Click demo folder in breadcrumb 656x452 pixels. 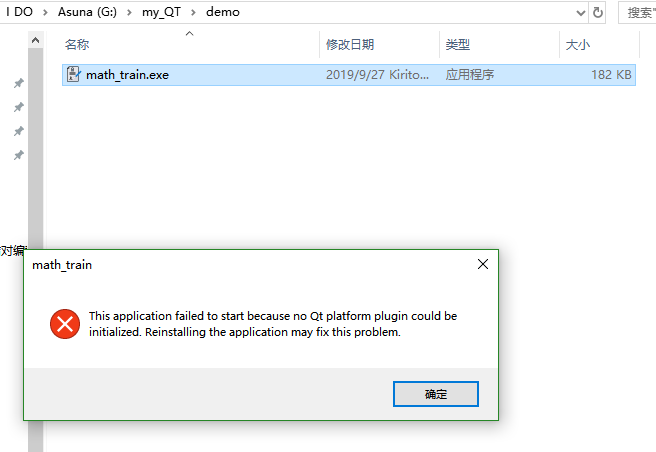pyautogui.click(x=223, y=12)
